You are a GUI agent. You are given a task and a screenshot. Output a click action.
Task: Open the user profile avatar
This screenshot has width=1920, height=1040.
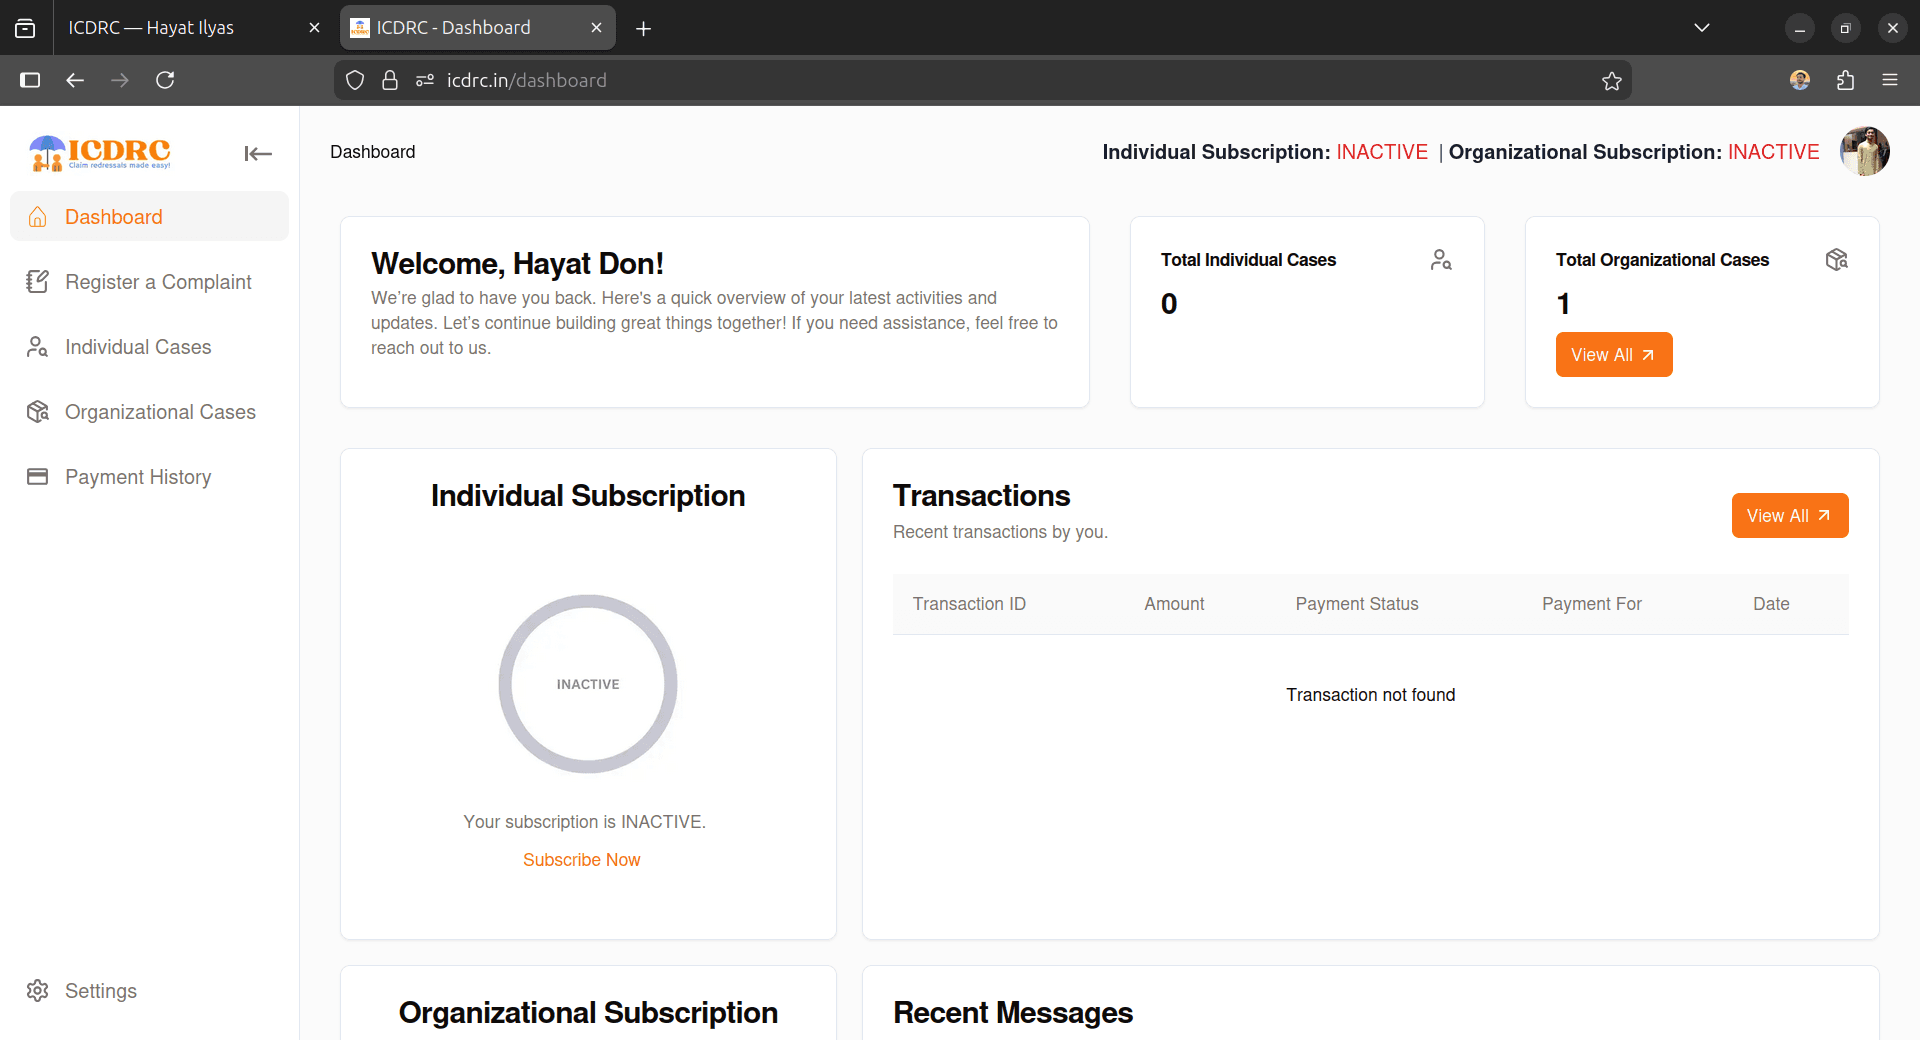[1865, 152]
